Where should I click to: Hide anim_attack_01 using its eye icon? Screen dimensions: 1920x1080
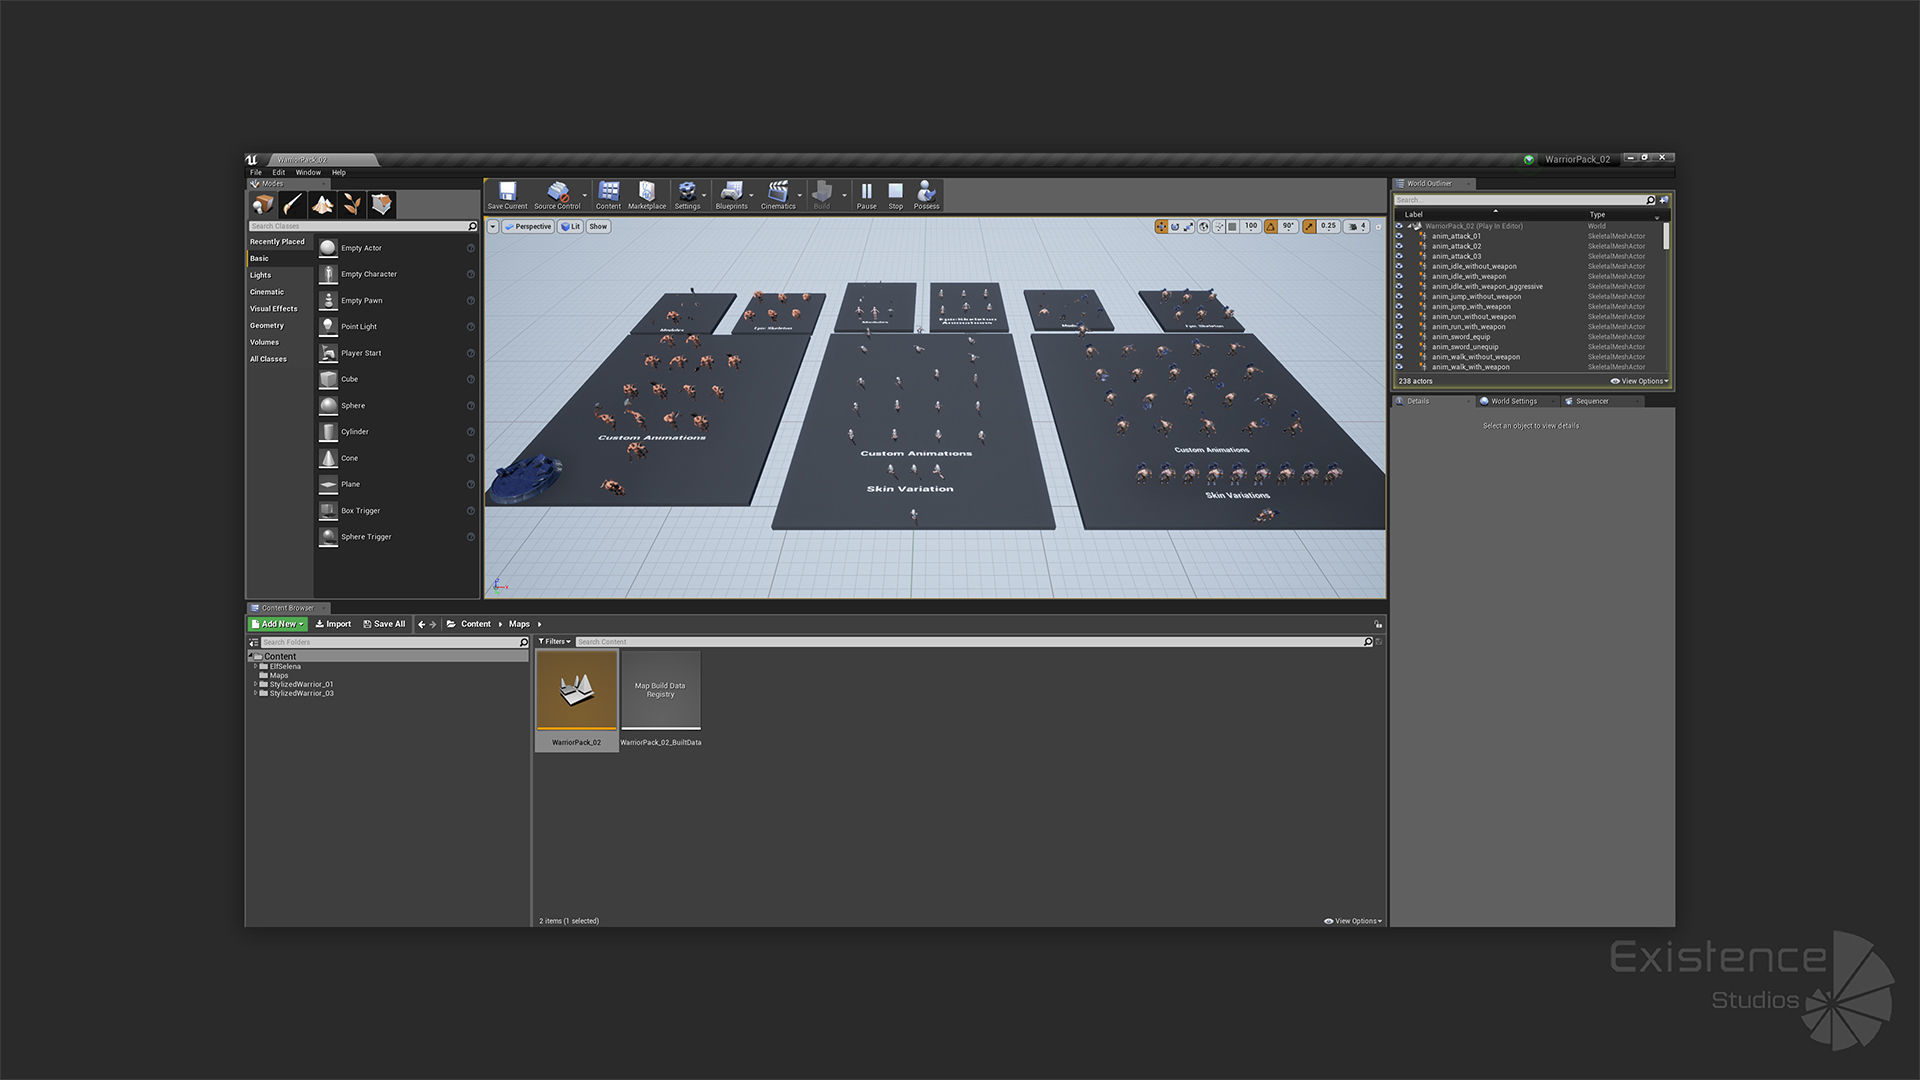[1399, 237]
